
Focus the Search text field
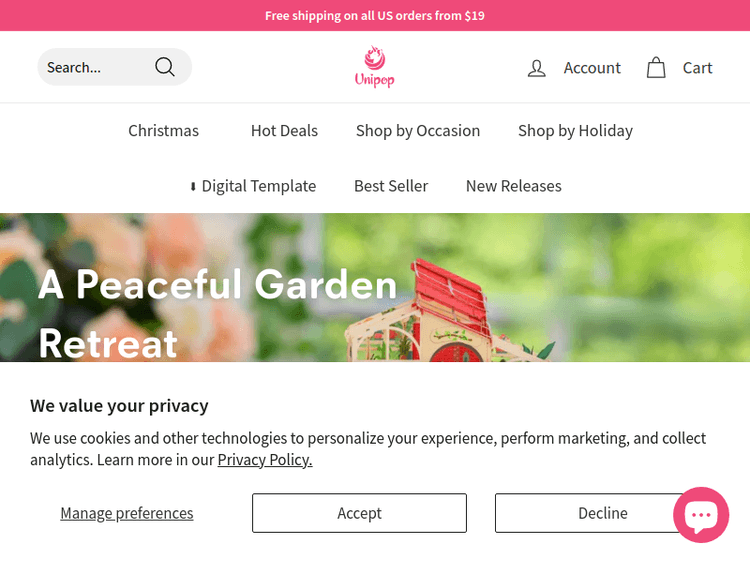point(96,67)
